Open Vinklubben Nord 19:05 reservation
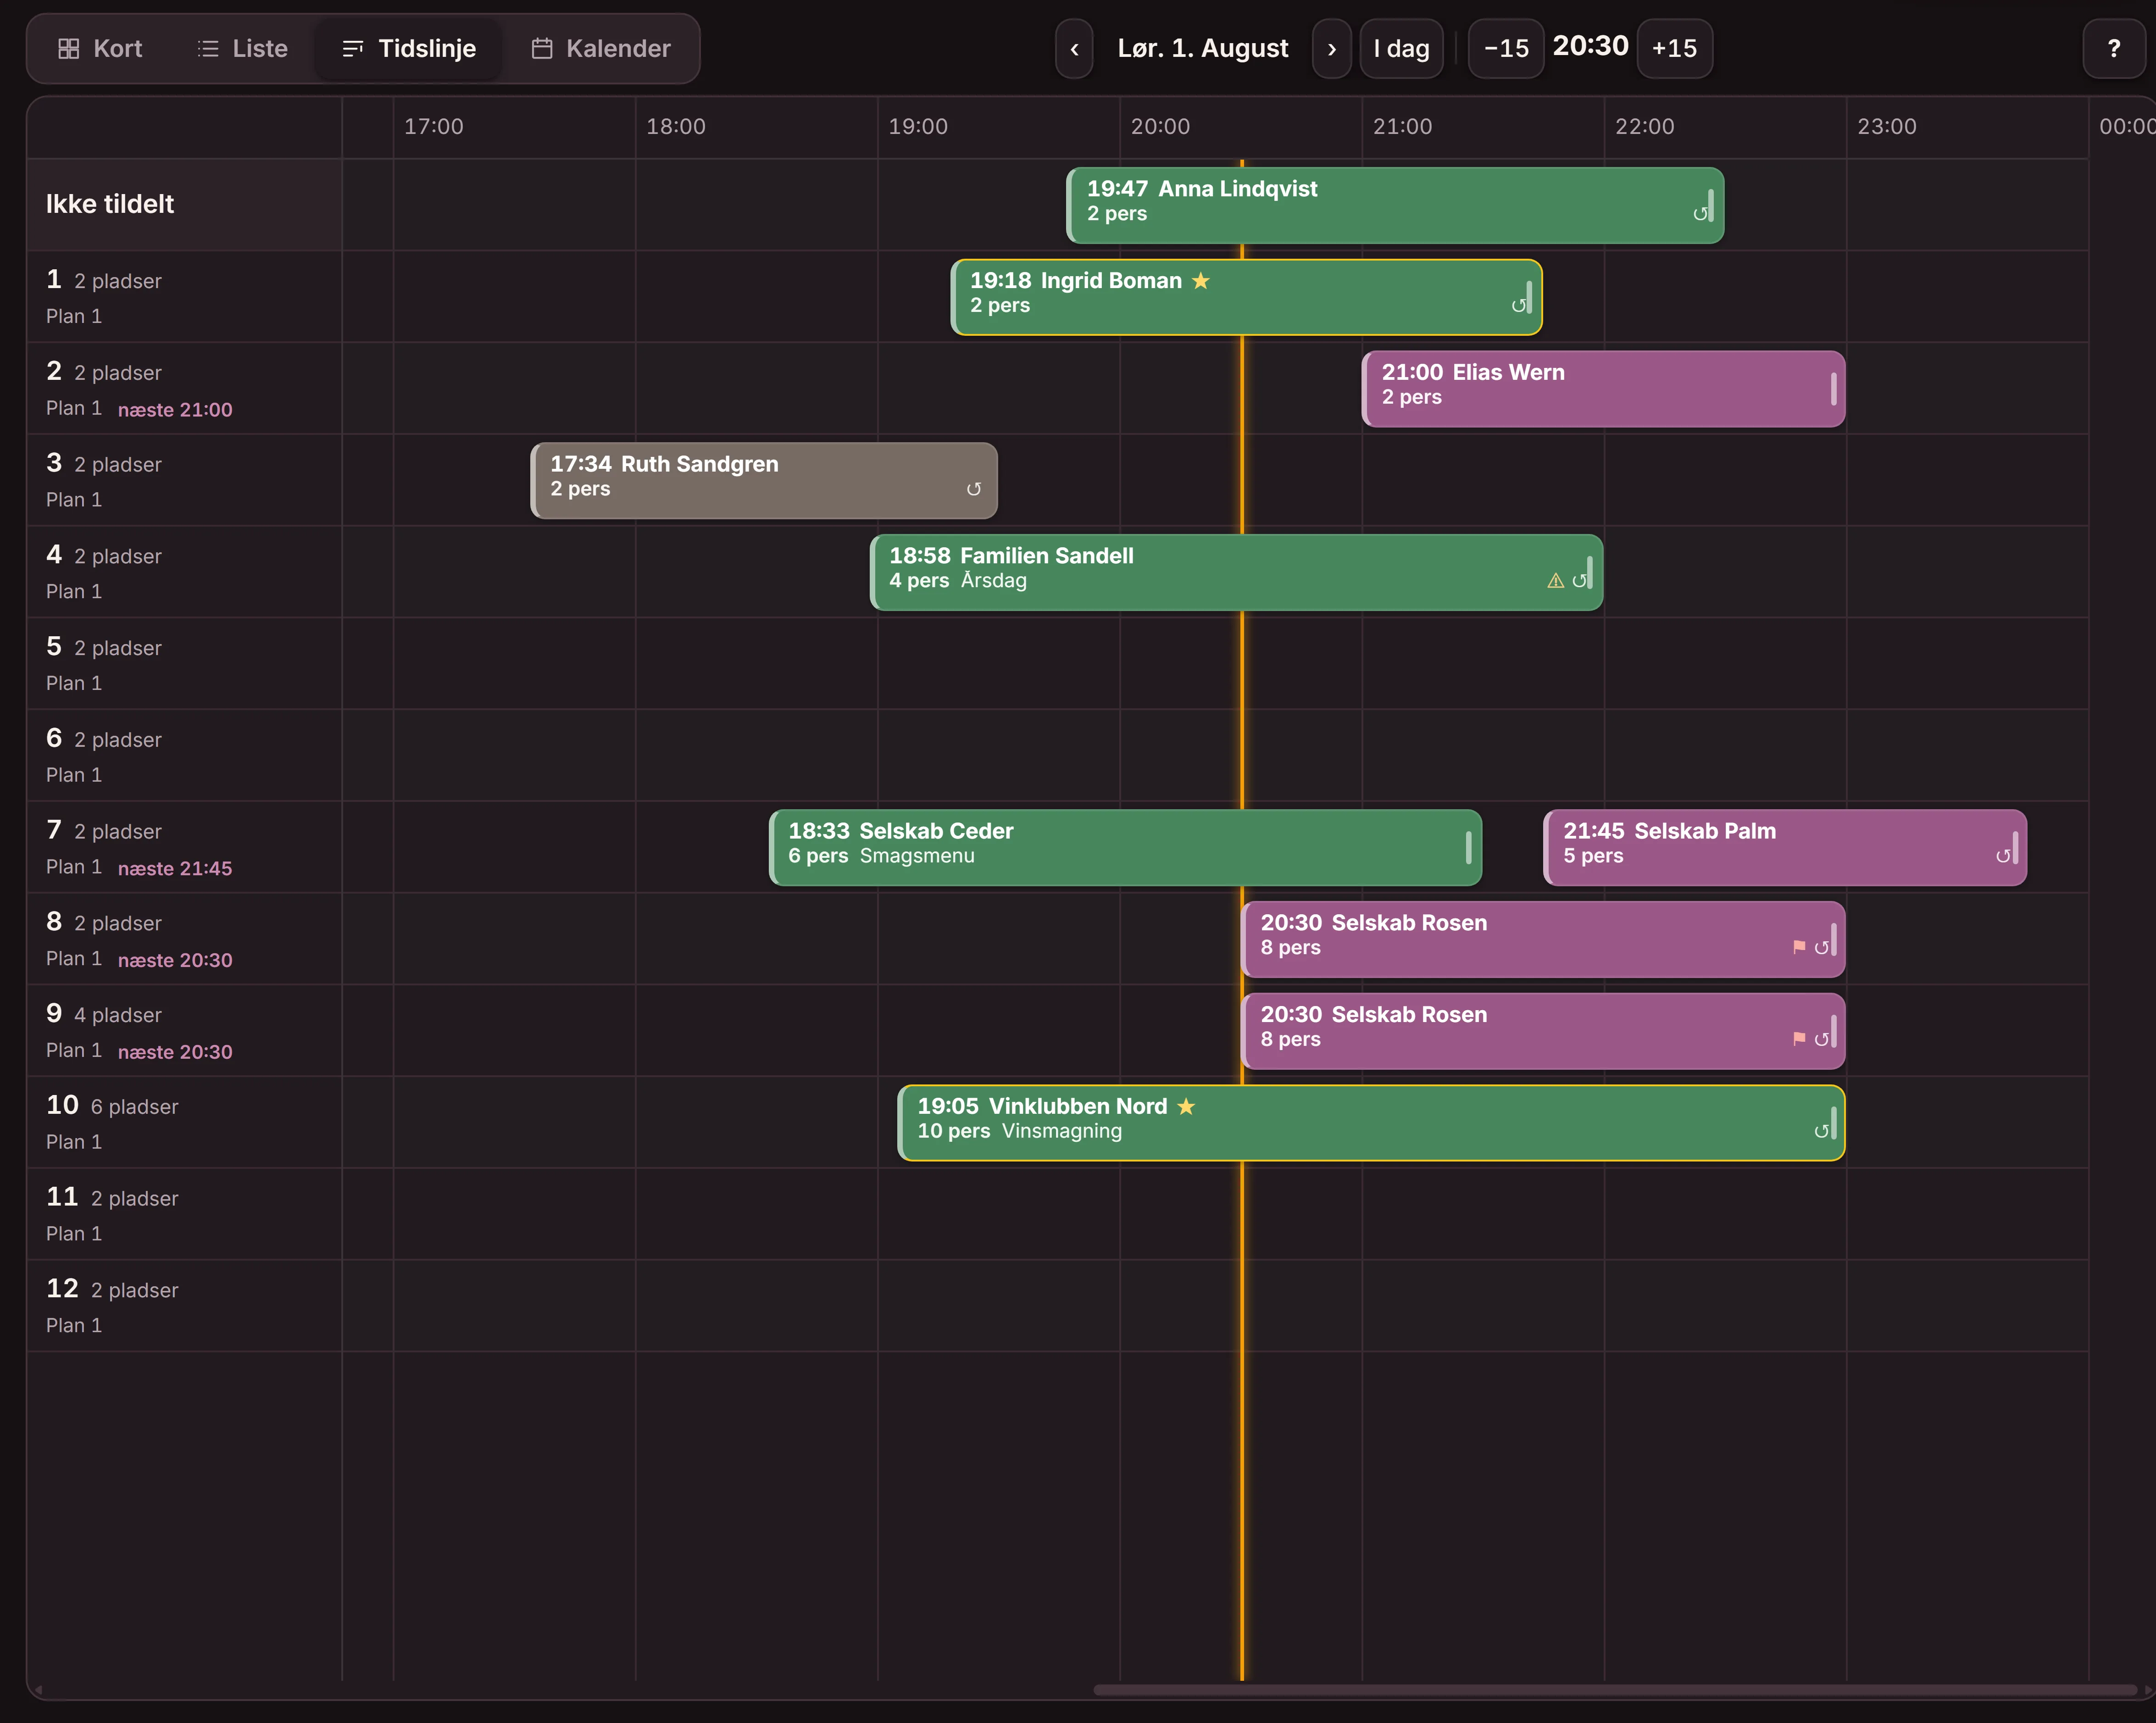The image size is (2156, 1723). pos(1371,1123)
